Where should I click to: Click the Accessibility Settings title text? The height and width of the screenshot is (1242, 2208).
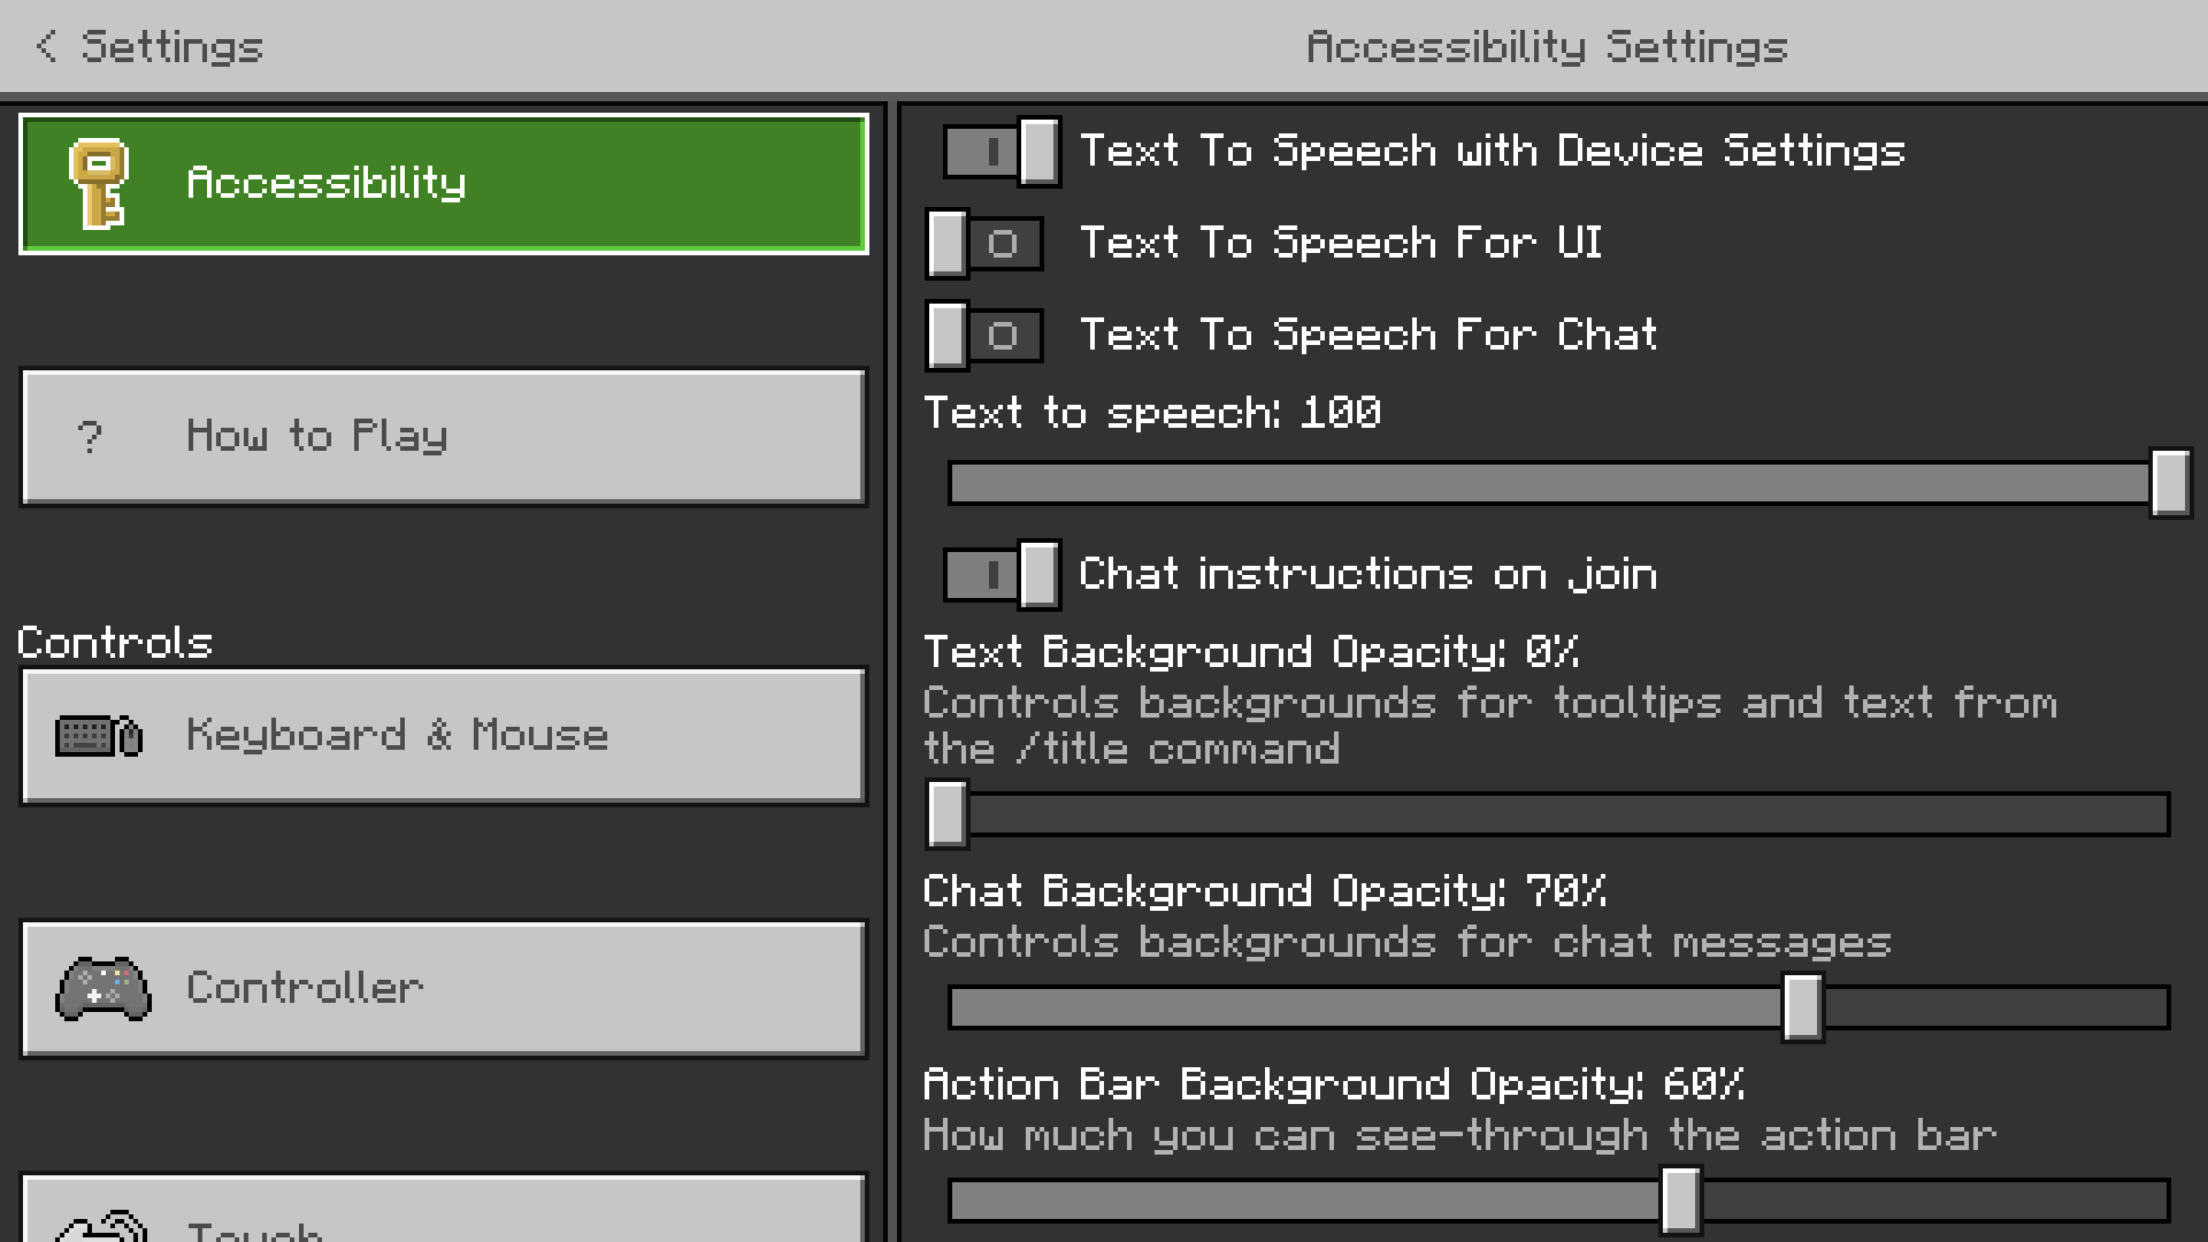[1546, 47]
